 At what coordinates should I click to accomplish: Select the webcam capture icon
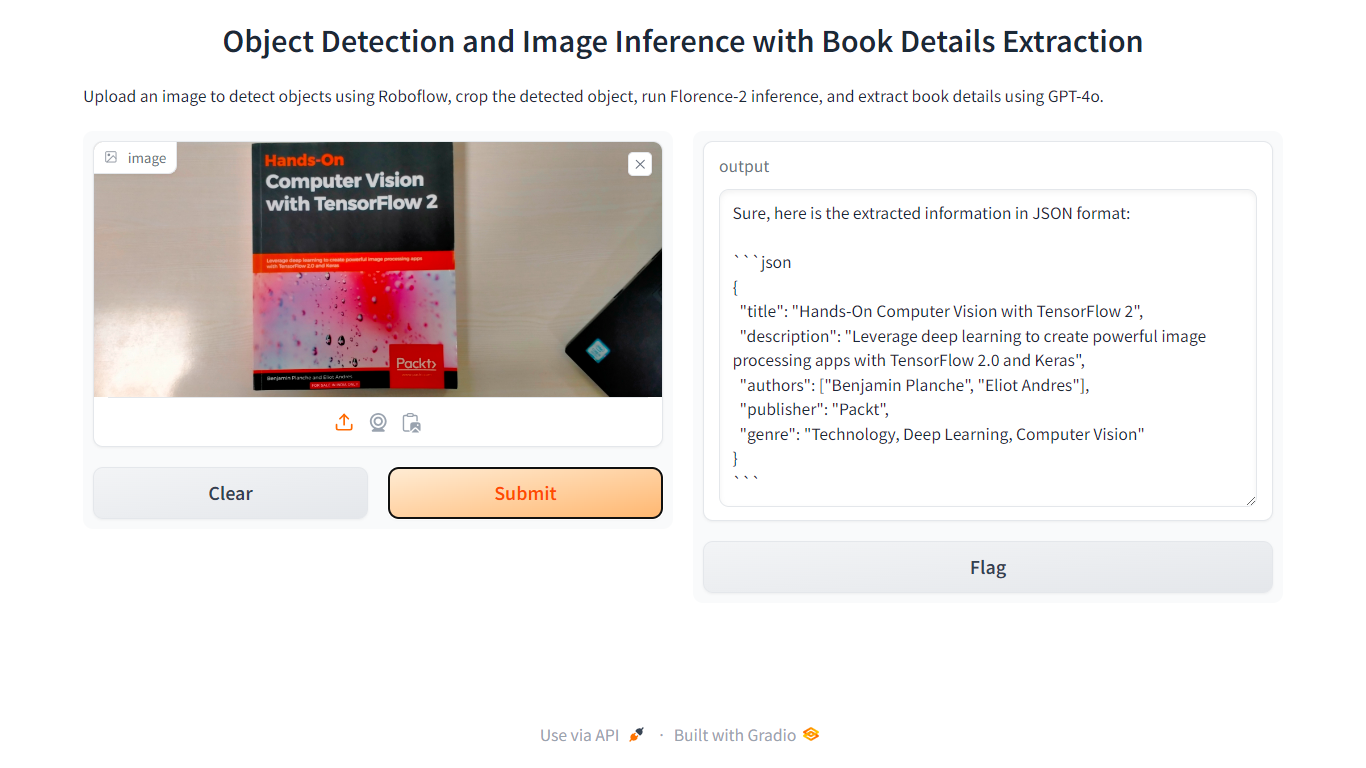pos(378,423)
